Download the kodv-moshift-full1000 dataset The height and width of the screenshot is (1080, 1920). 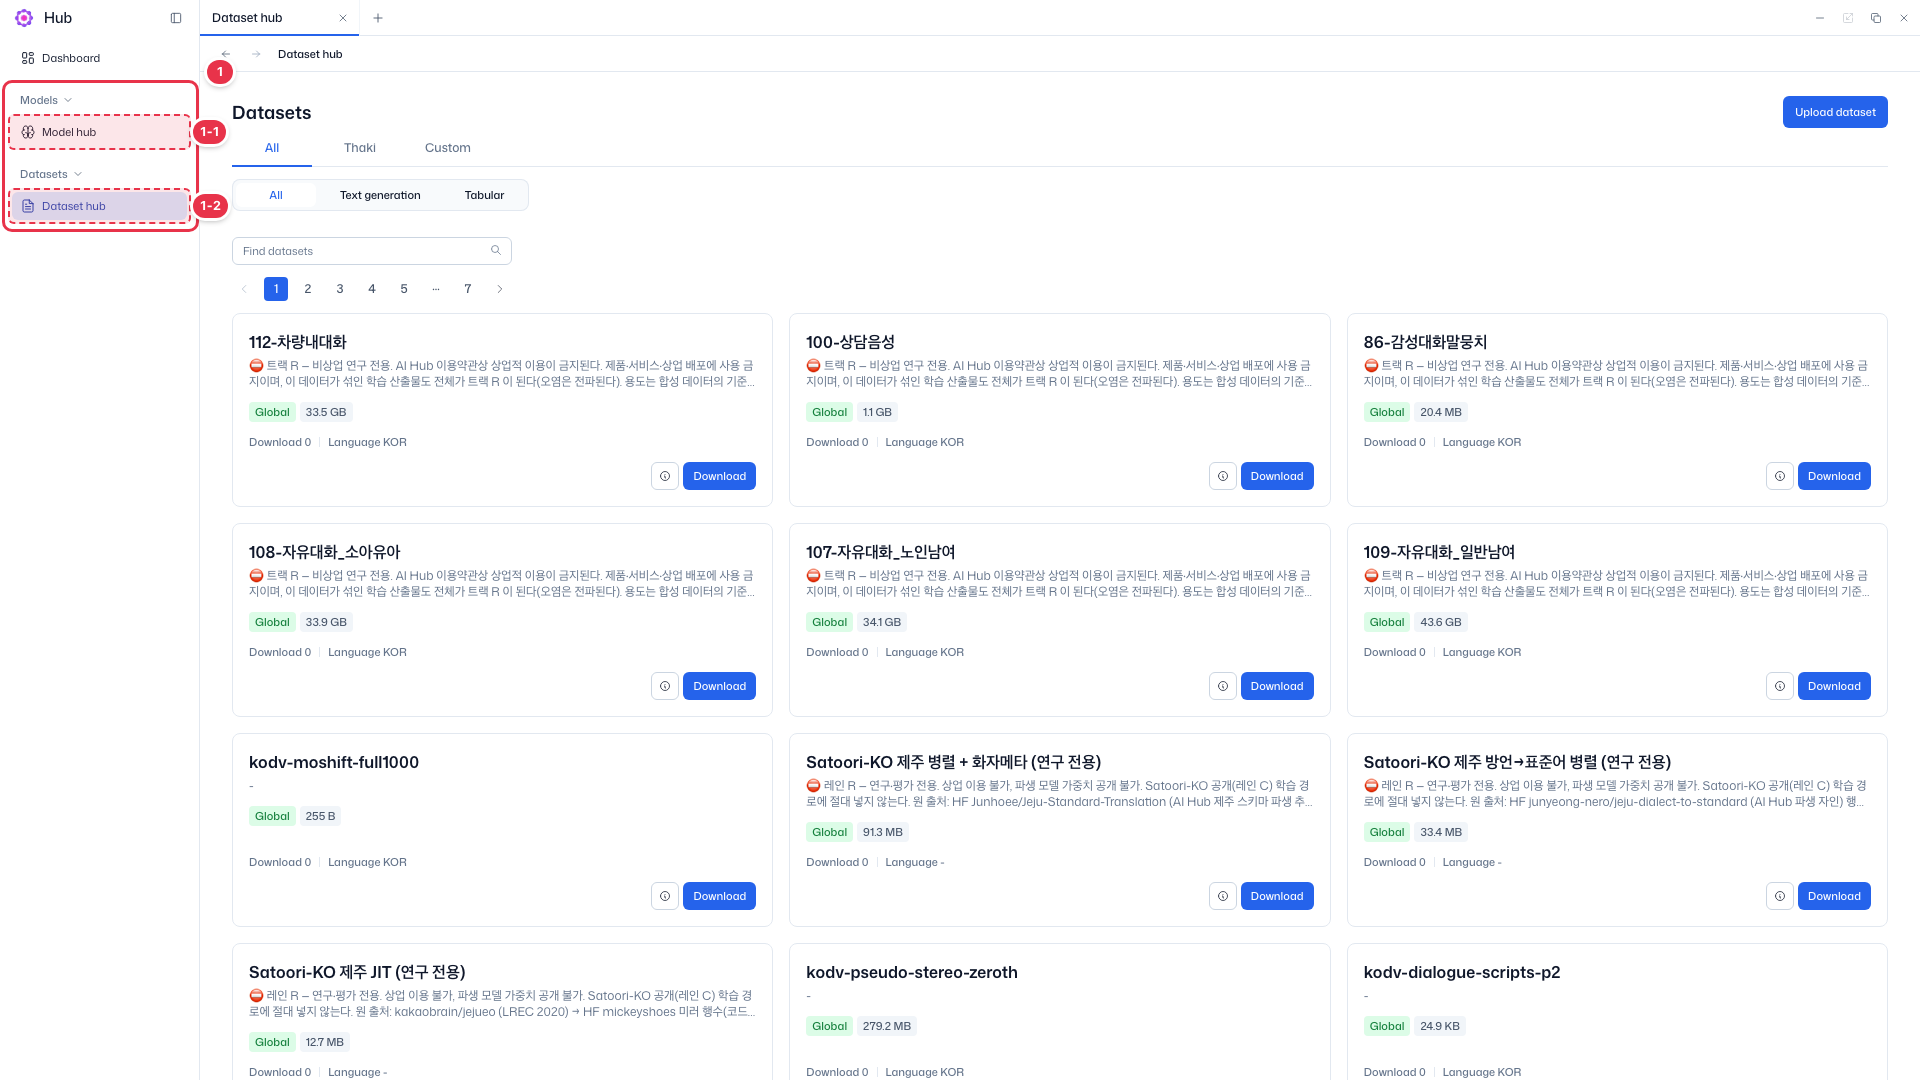pyautogui.click(x=719, y=896)
